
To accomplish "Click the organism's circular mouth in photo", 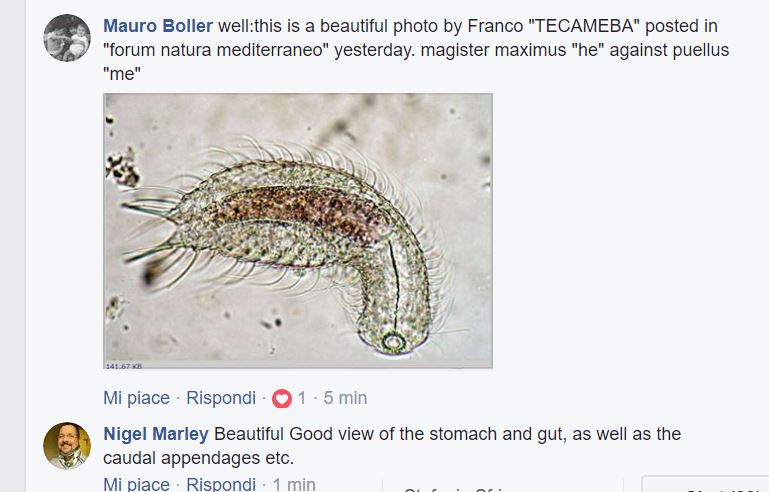I will (393, 341).
